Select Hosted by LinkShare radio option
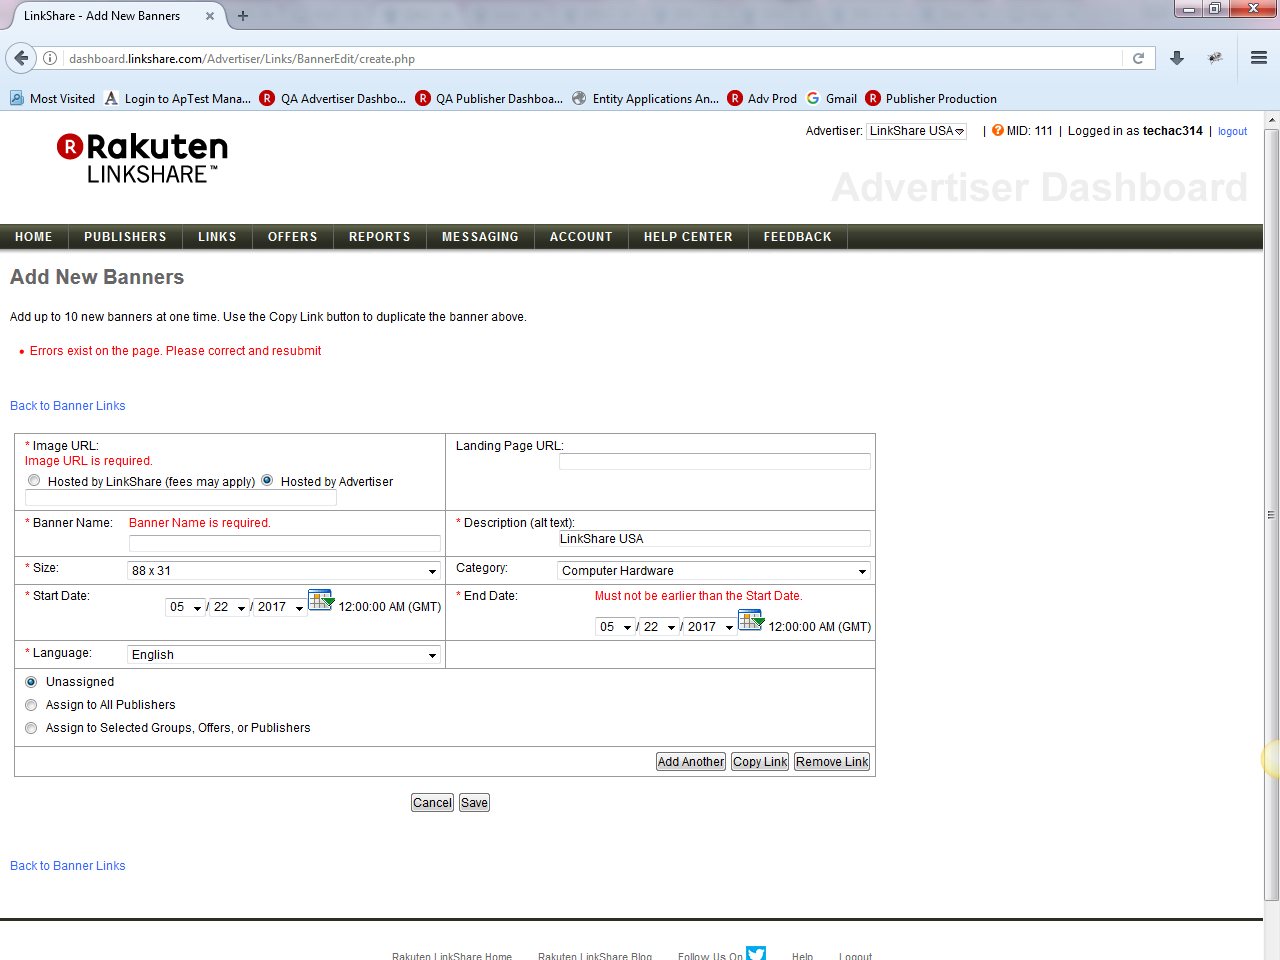The height and width of the screenshot is (960, 1280). pos(34,480)
